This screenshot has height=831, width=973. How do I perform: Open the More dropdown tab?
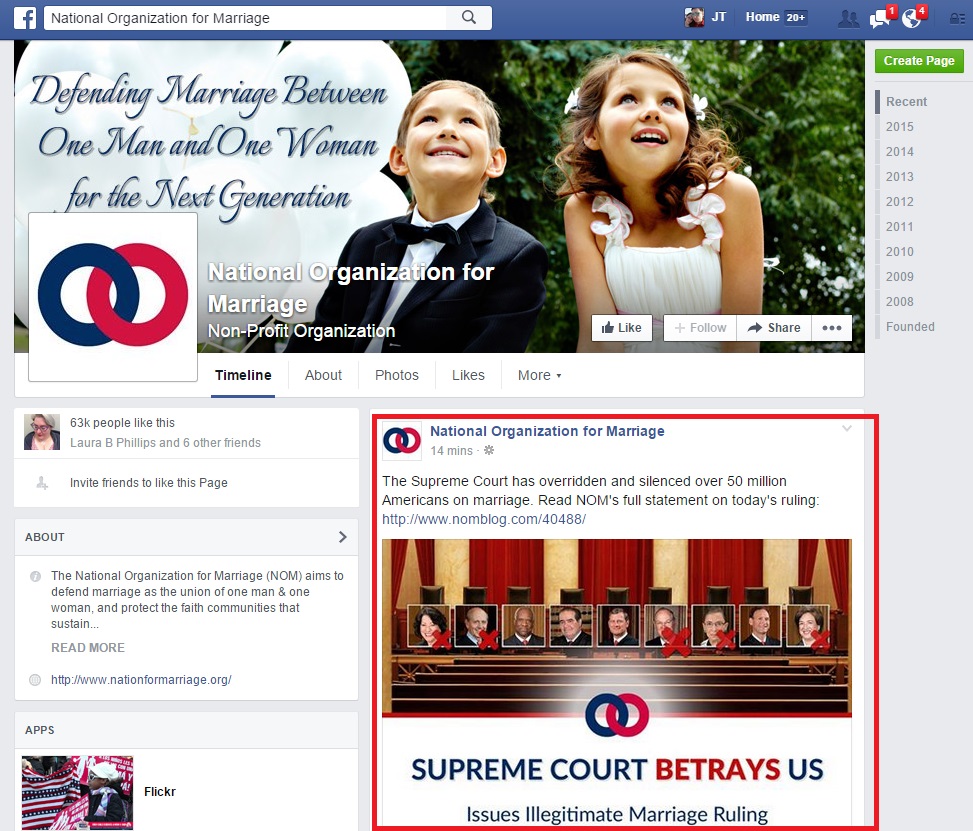[x=539, y=375]
